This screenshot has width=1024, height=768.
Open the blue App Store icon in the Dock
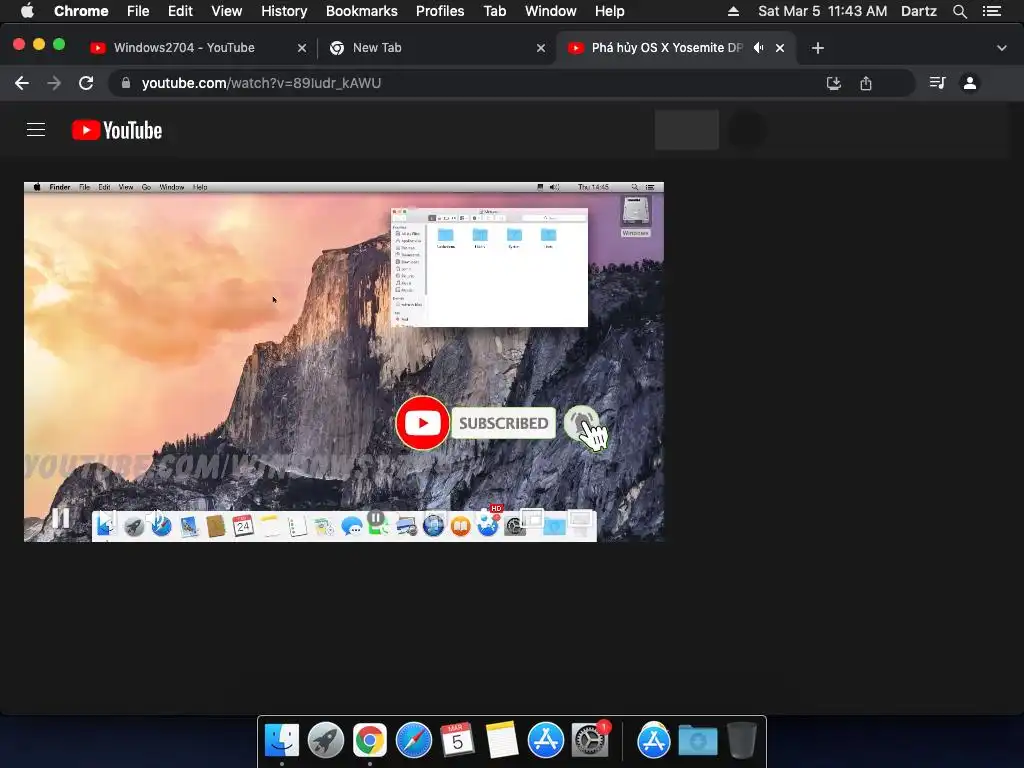545,741
